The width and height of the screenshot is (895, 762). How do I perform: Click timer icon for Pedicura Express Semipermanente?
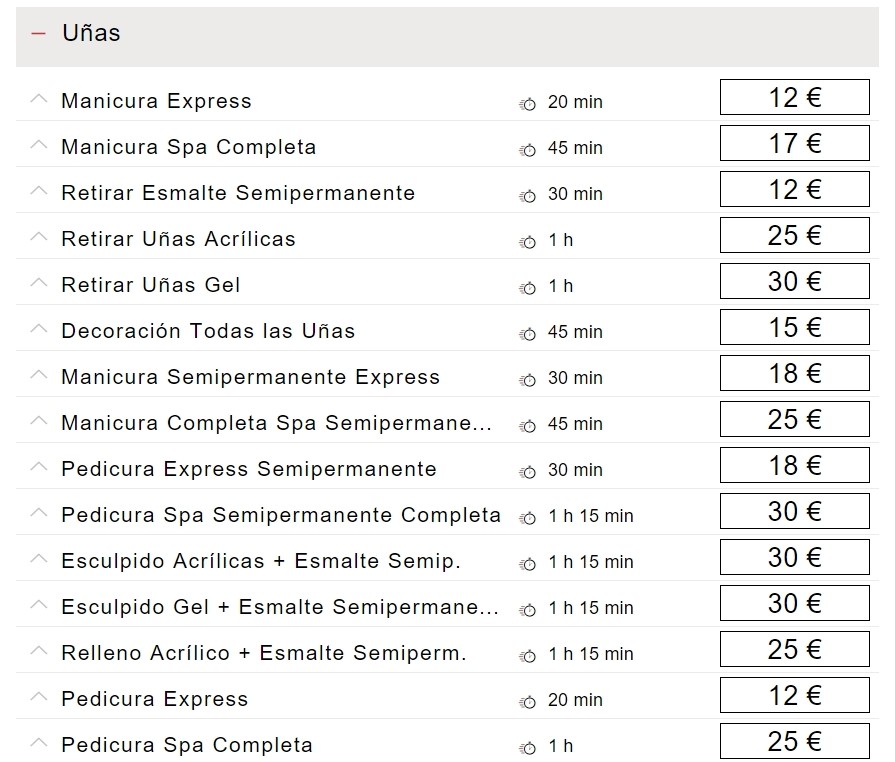pos(527,471)
